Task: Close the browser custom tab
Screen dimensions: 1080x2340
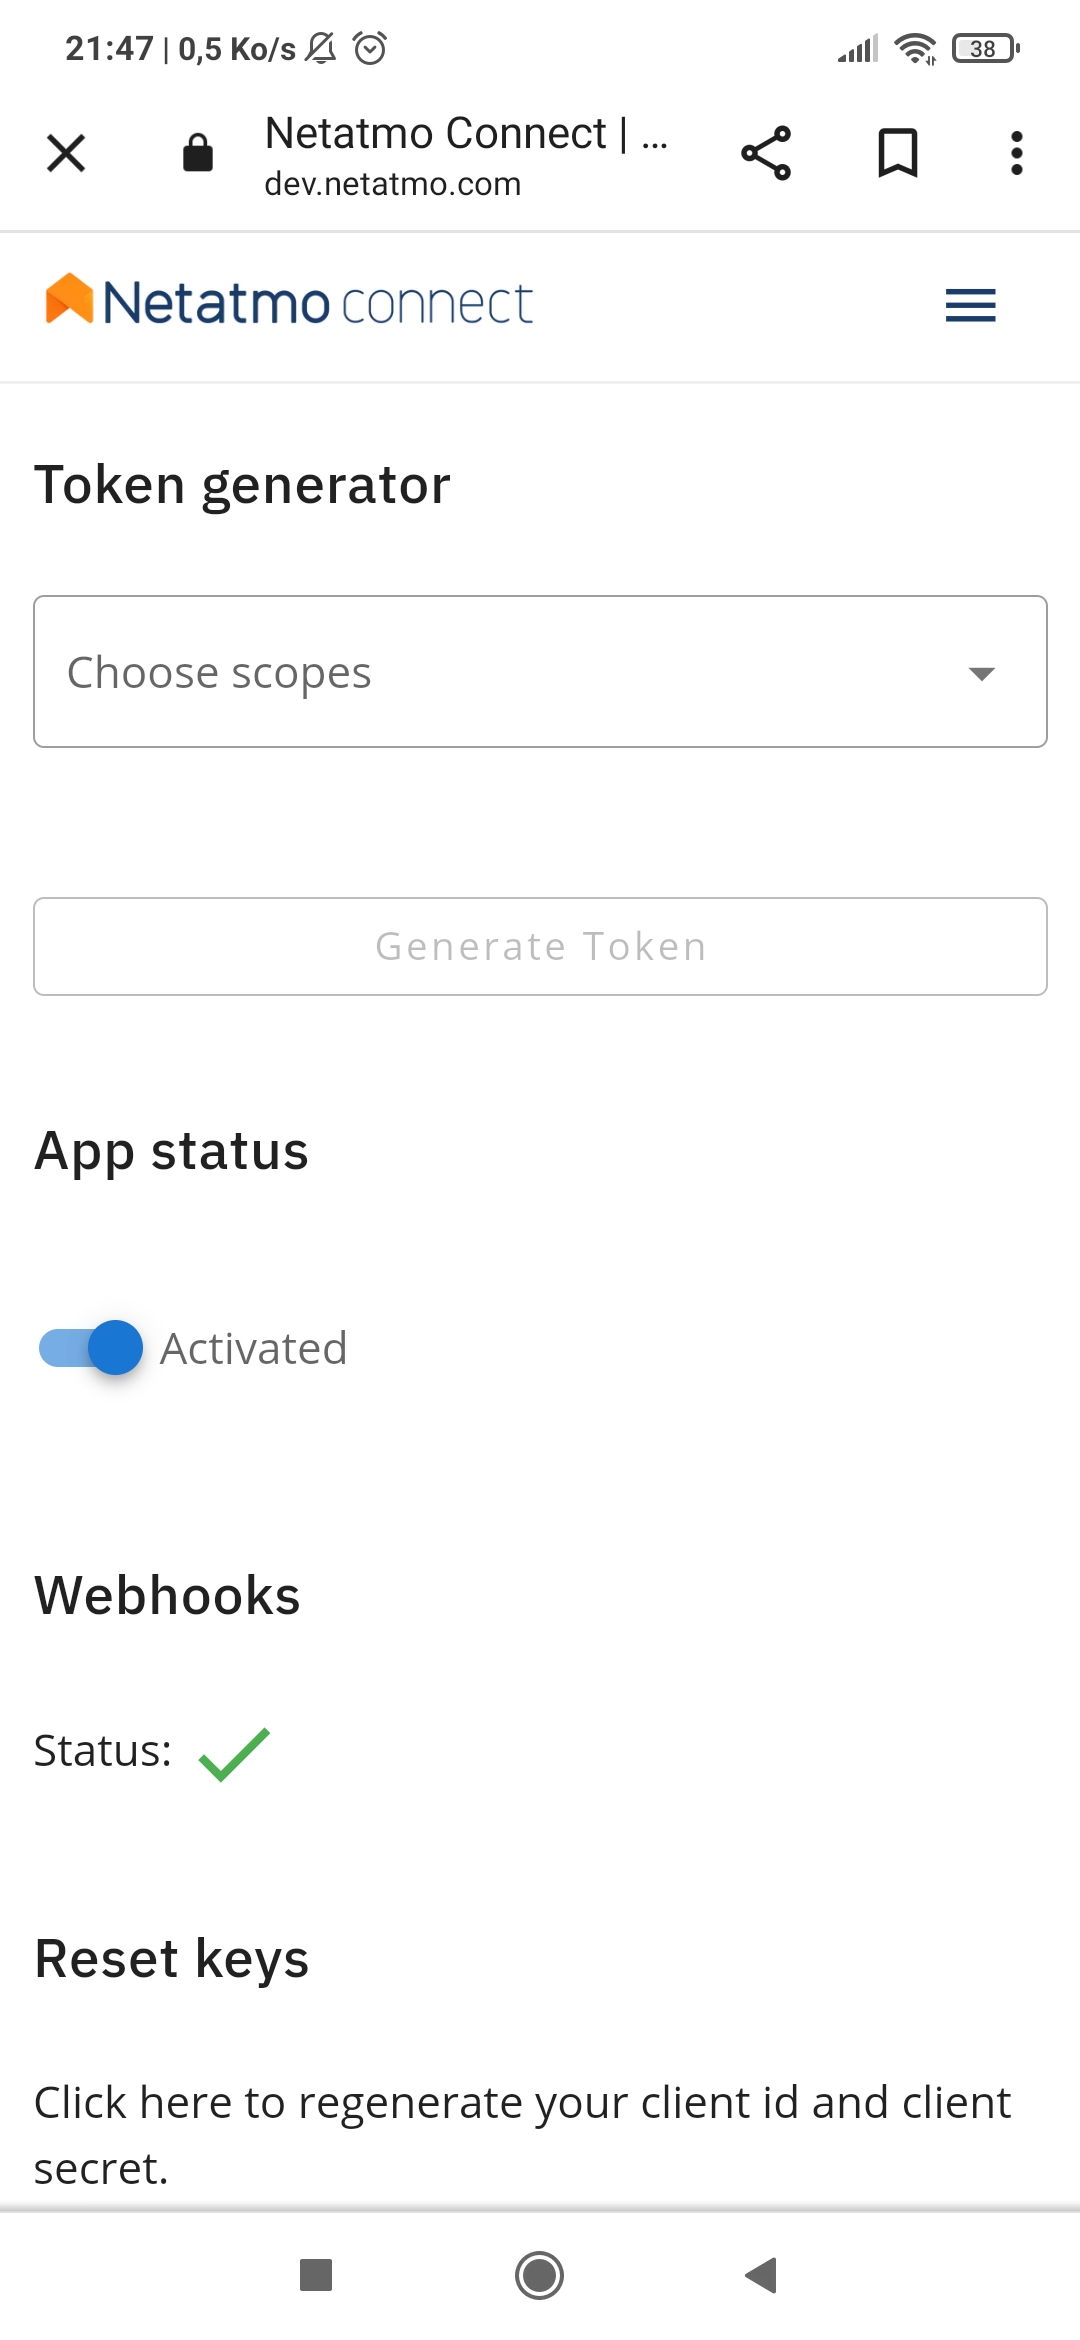Action: [66, 154]
